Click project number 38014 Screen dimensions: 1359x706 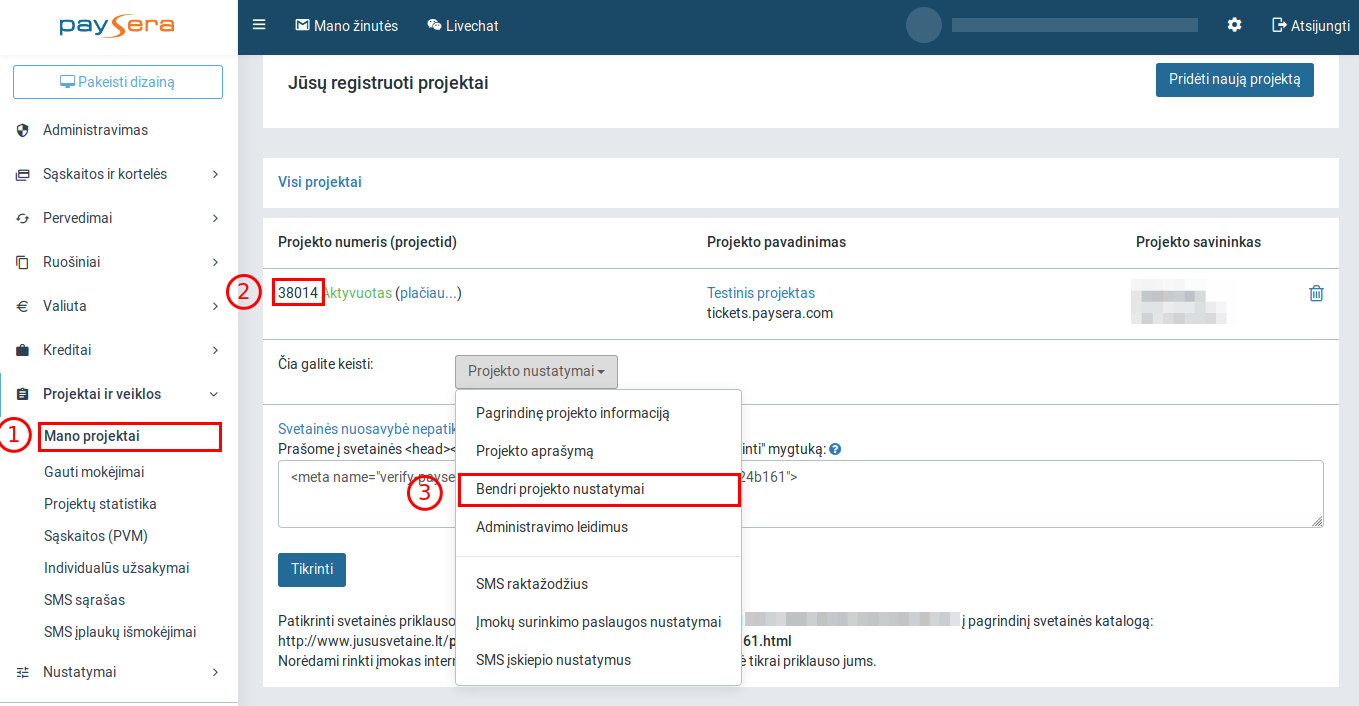point(298,293)
